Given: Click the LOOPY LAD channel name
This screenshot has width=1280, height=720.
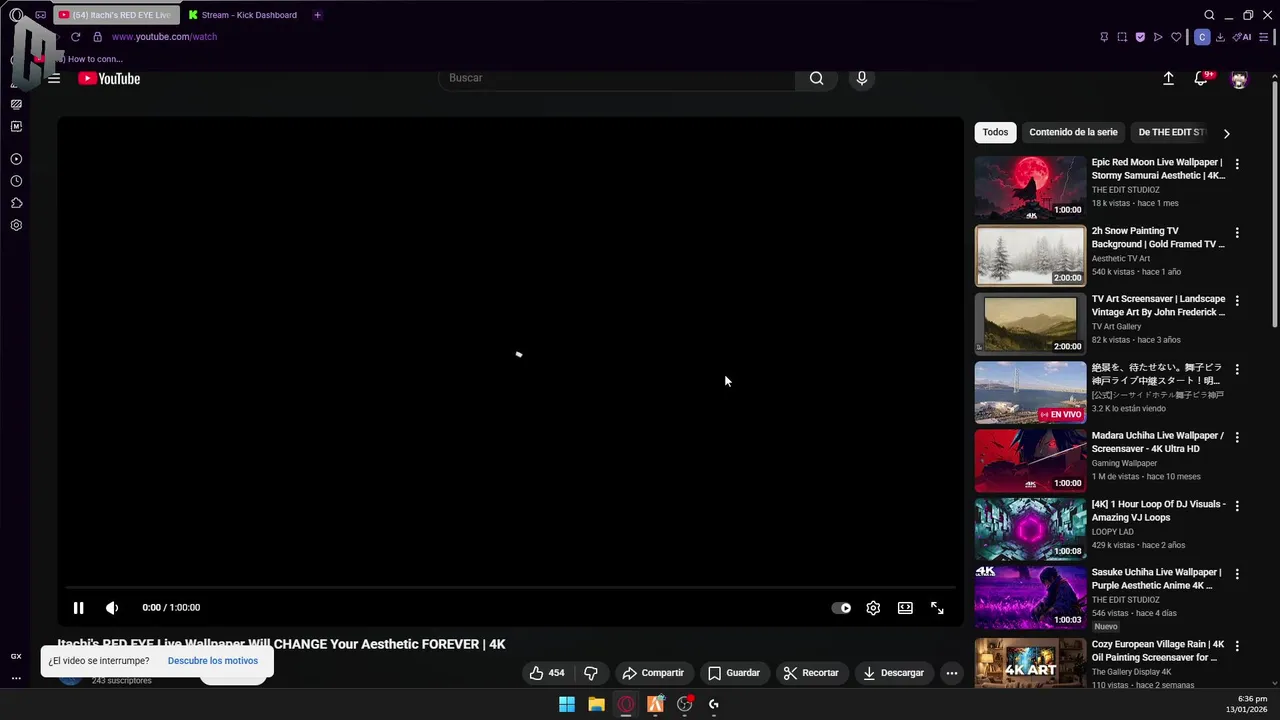Looking at the screenshot, I should pyautogui.click(x=1112, y=532).
